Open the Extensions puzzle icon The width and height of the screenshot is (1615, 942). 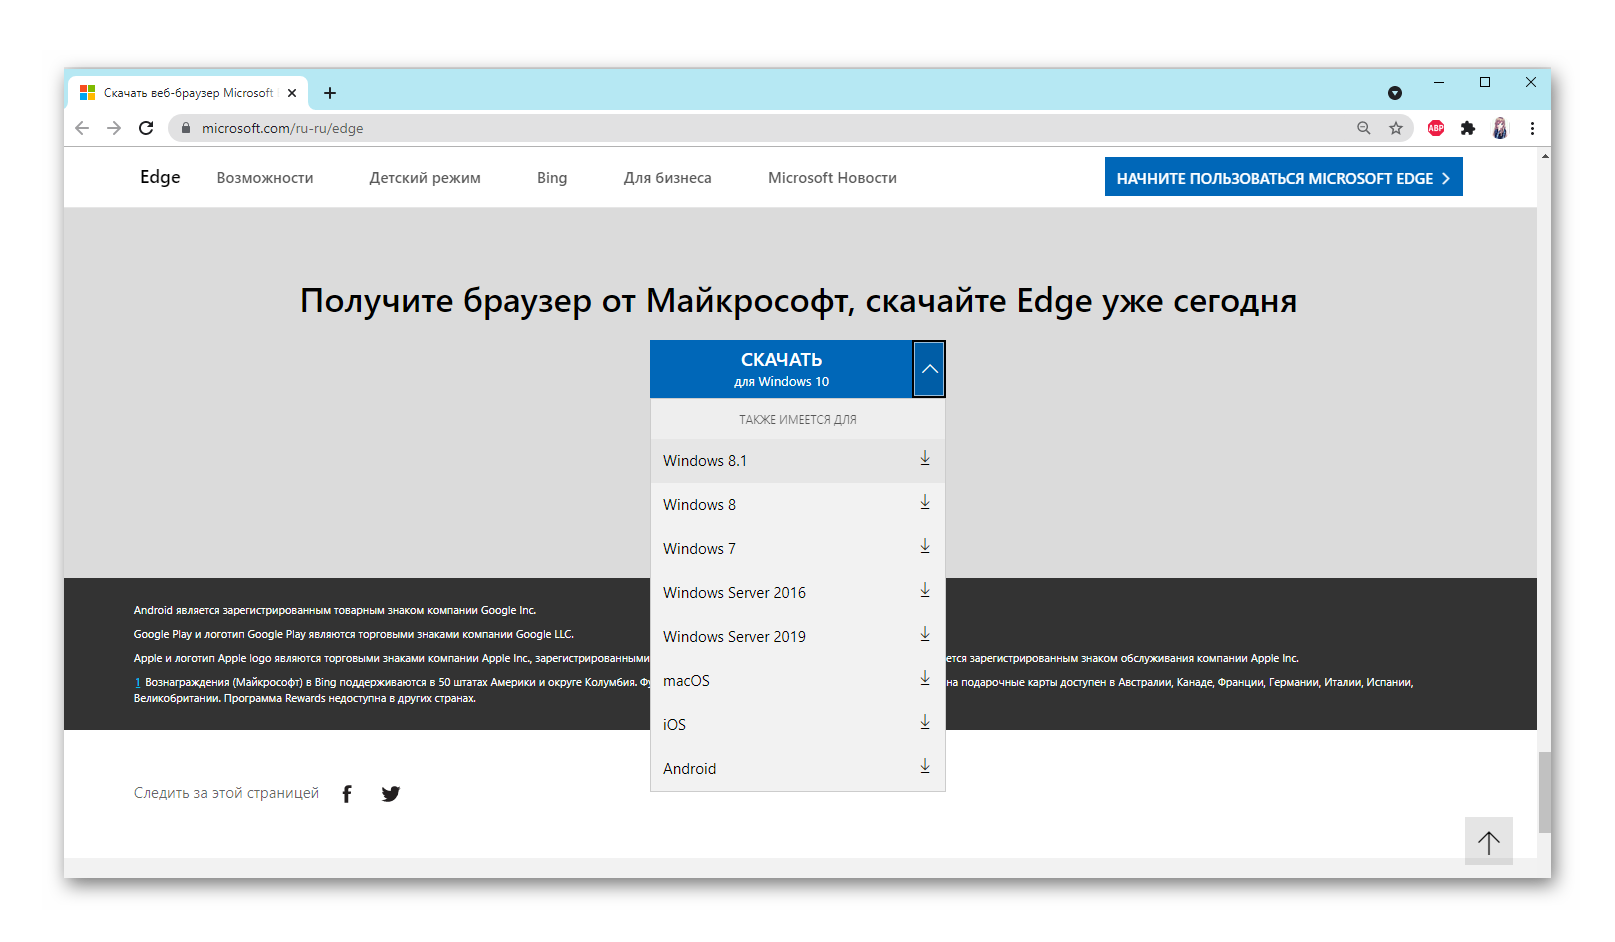[1468, 128]
